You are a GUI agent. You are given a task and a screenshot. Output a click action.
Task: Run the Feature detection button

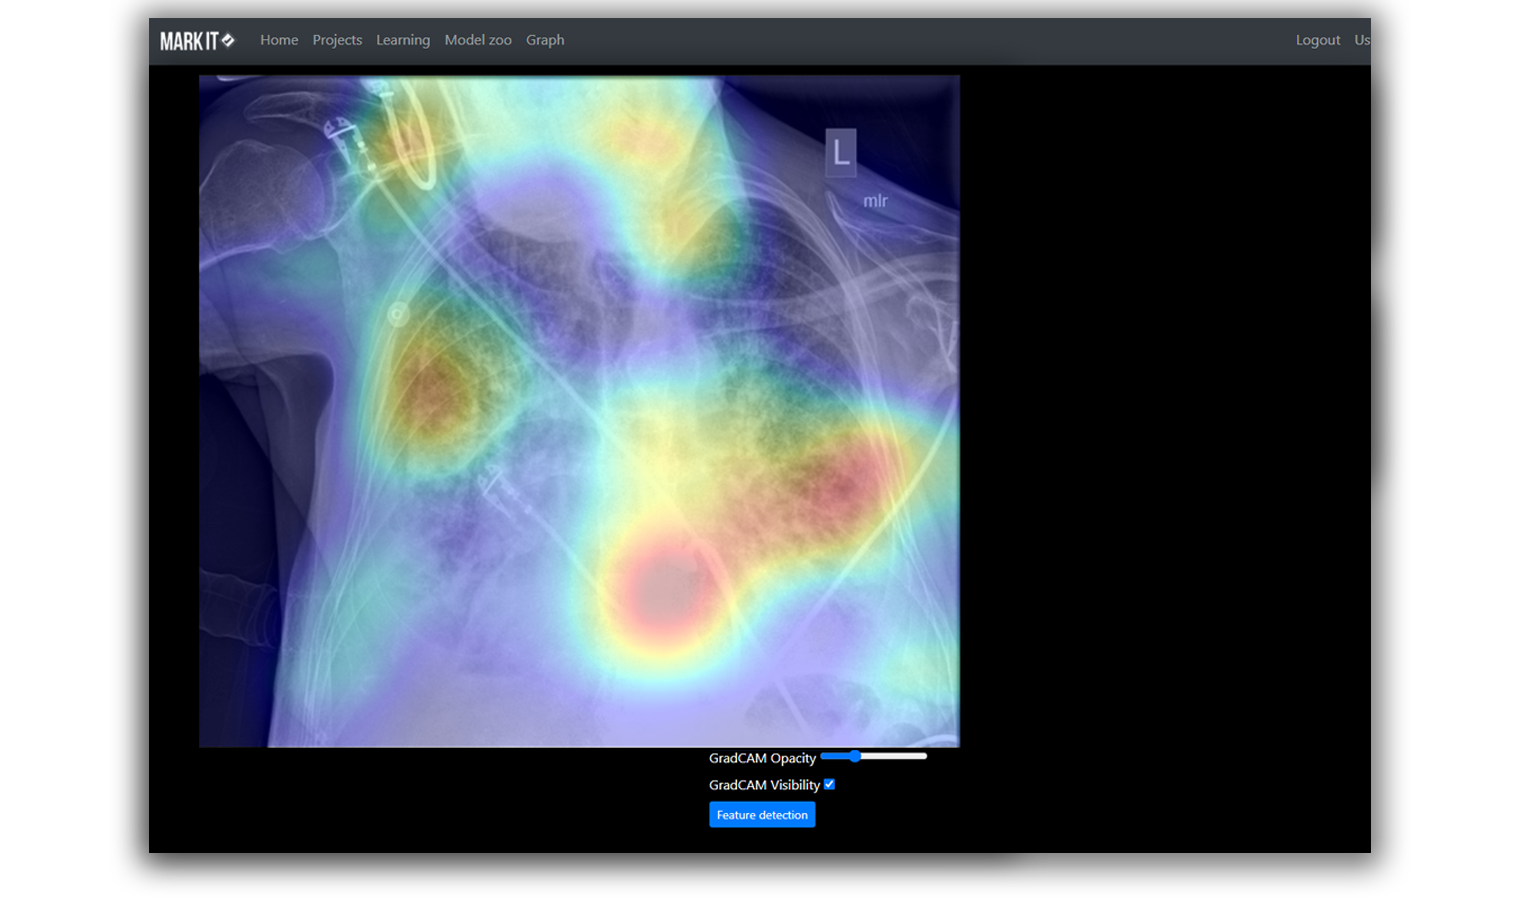click(762, 815)
